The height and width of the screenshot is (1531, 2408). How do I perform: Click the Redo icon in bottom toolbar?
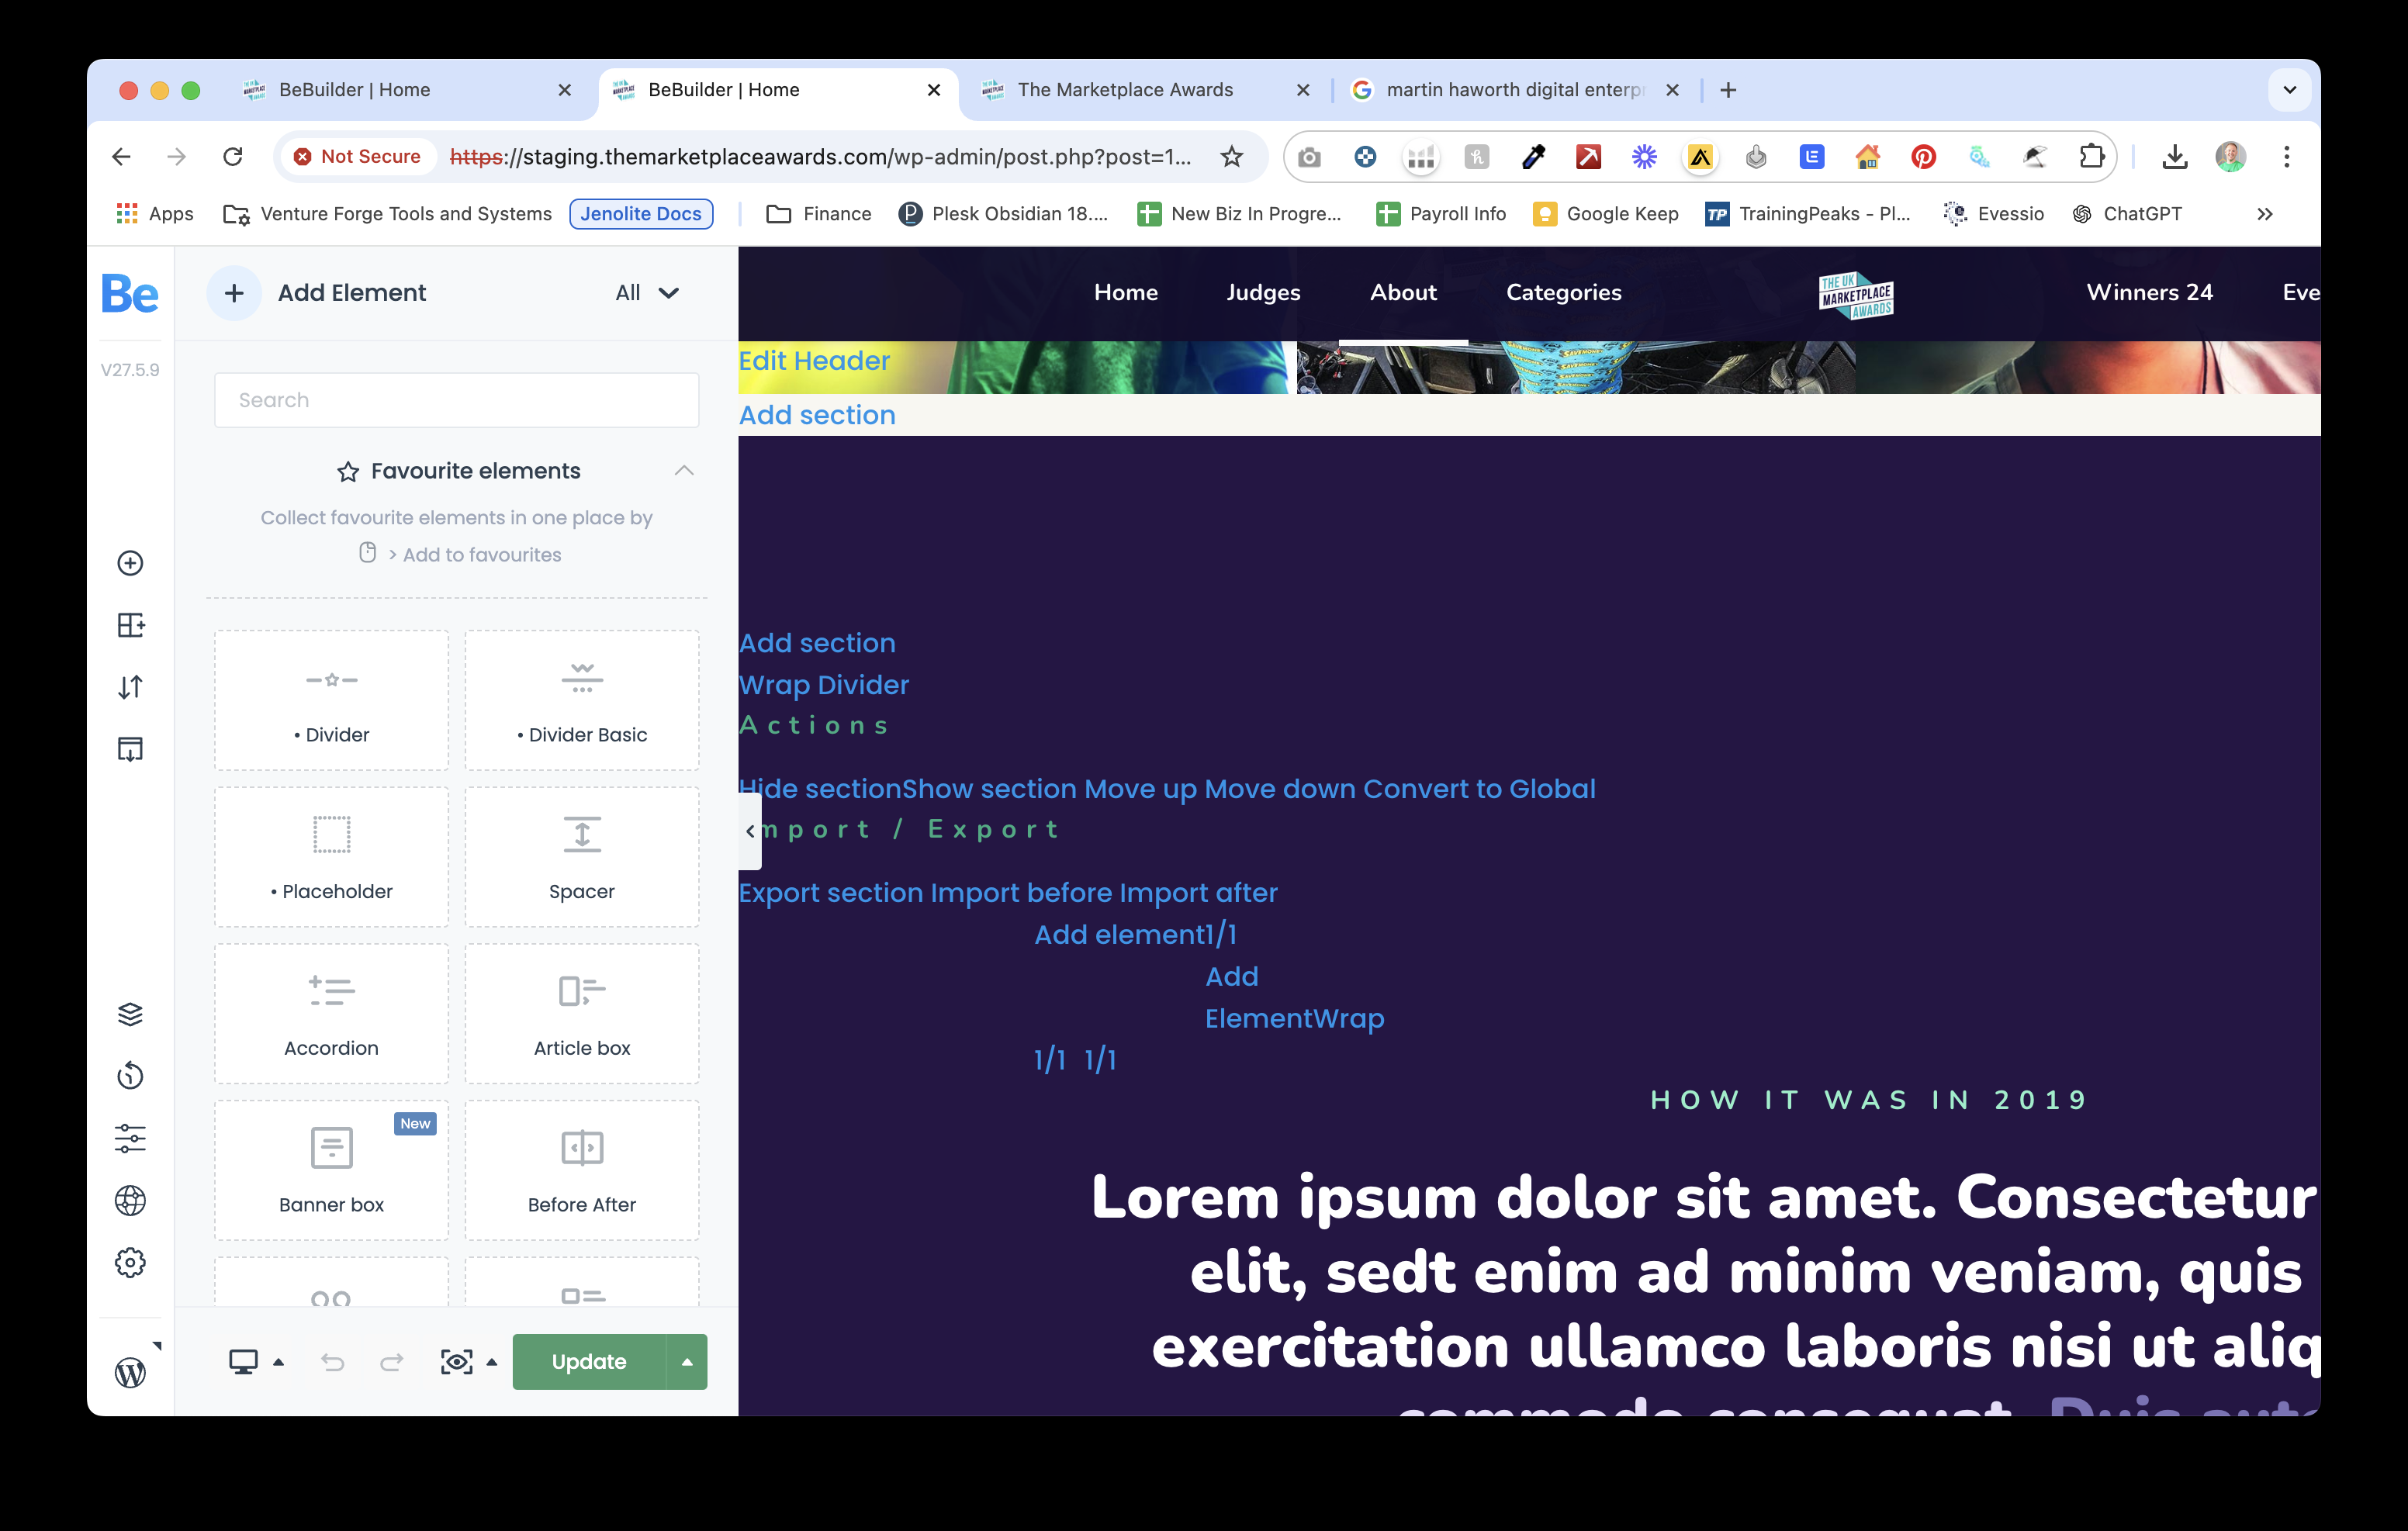click(x=393, y=1361)
